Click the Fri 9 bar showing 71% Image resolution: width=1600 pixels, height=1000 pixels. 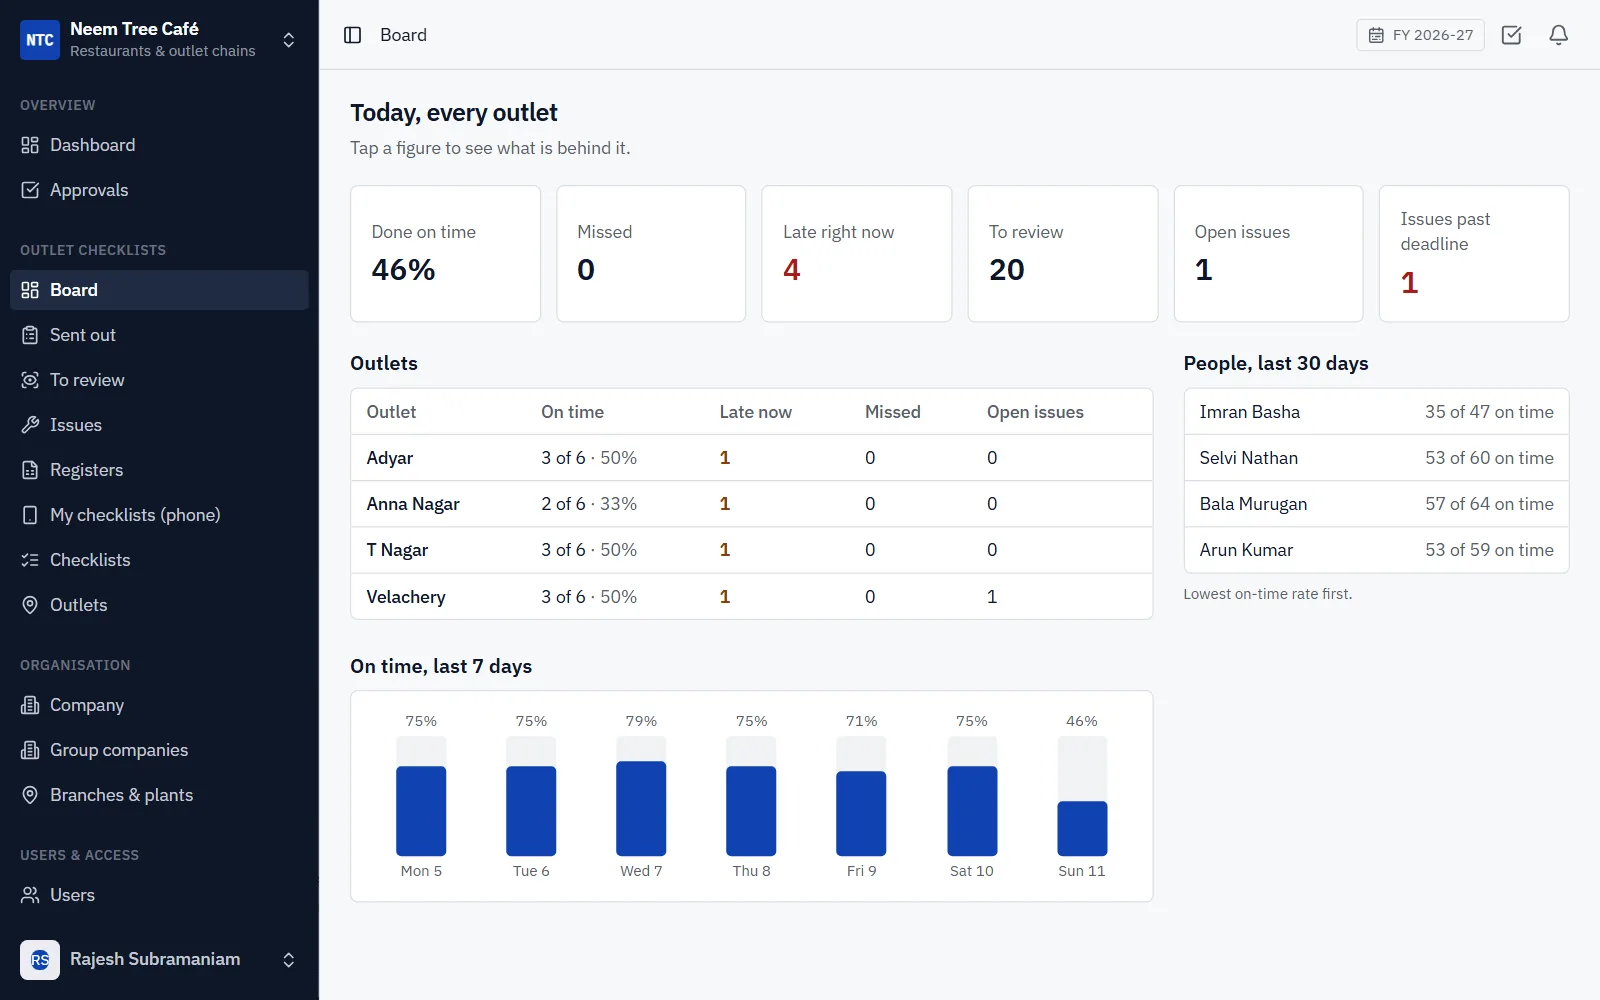pyautogui.click(x=861, y=813)
